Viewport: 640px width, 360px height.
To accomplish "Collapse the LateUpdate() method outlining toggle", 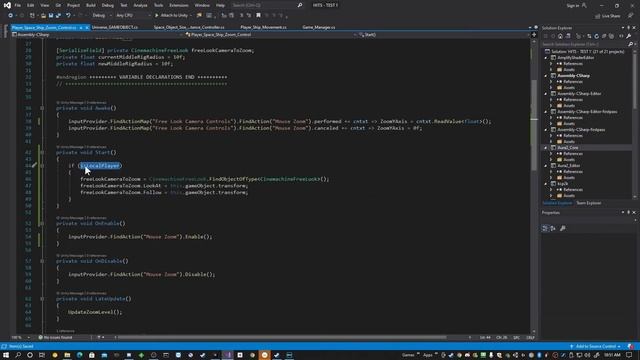I will pos(42,299).
